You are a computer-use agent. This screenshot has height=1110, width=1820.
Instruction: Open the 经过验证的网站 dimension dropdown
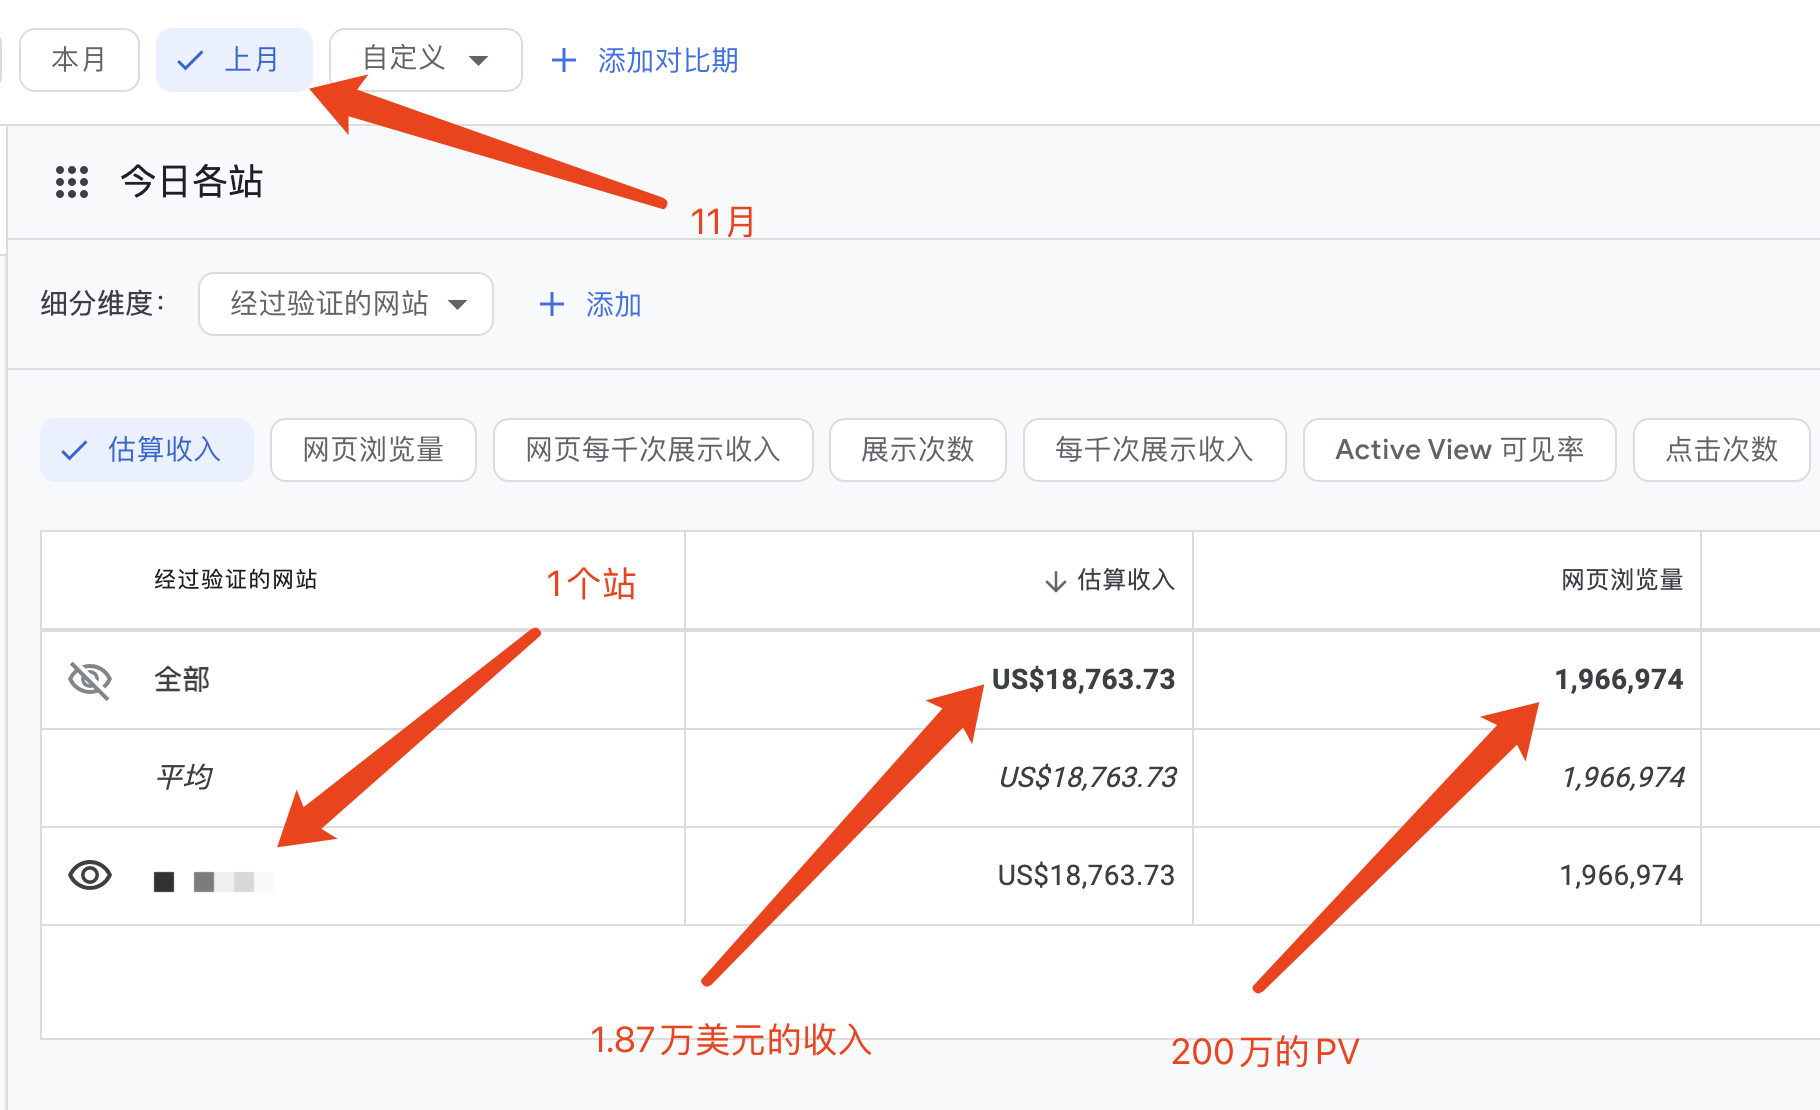[x=346, y=304]
